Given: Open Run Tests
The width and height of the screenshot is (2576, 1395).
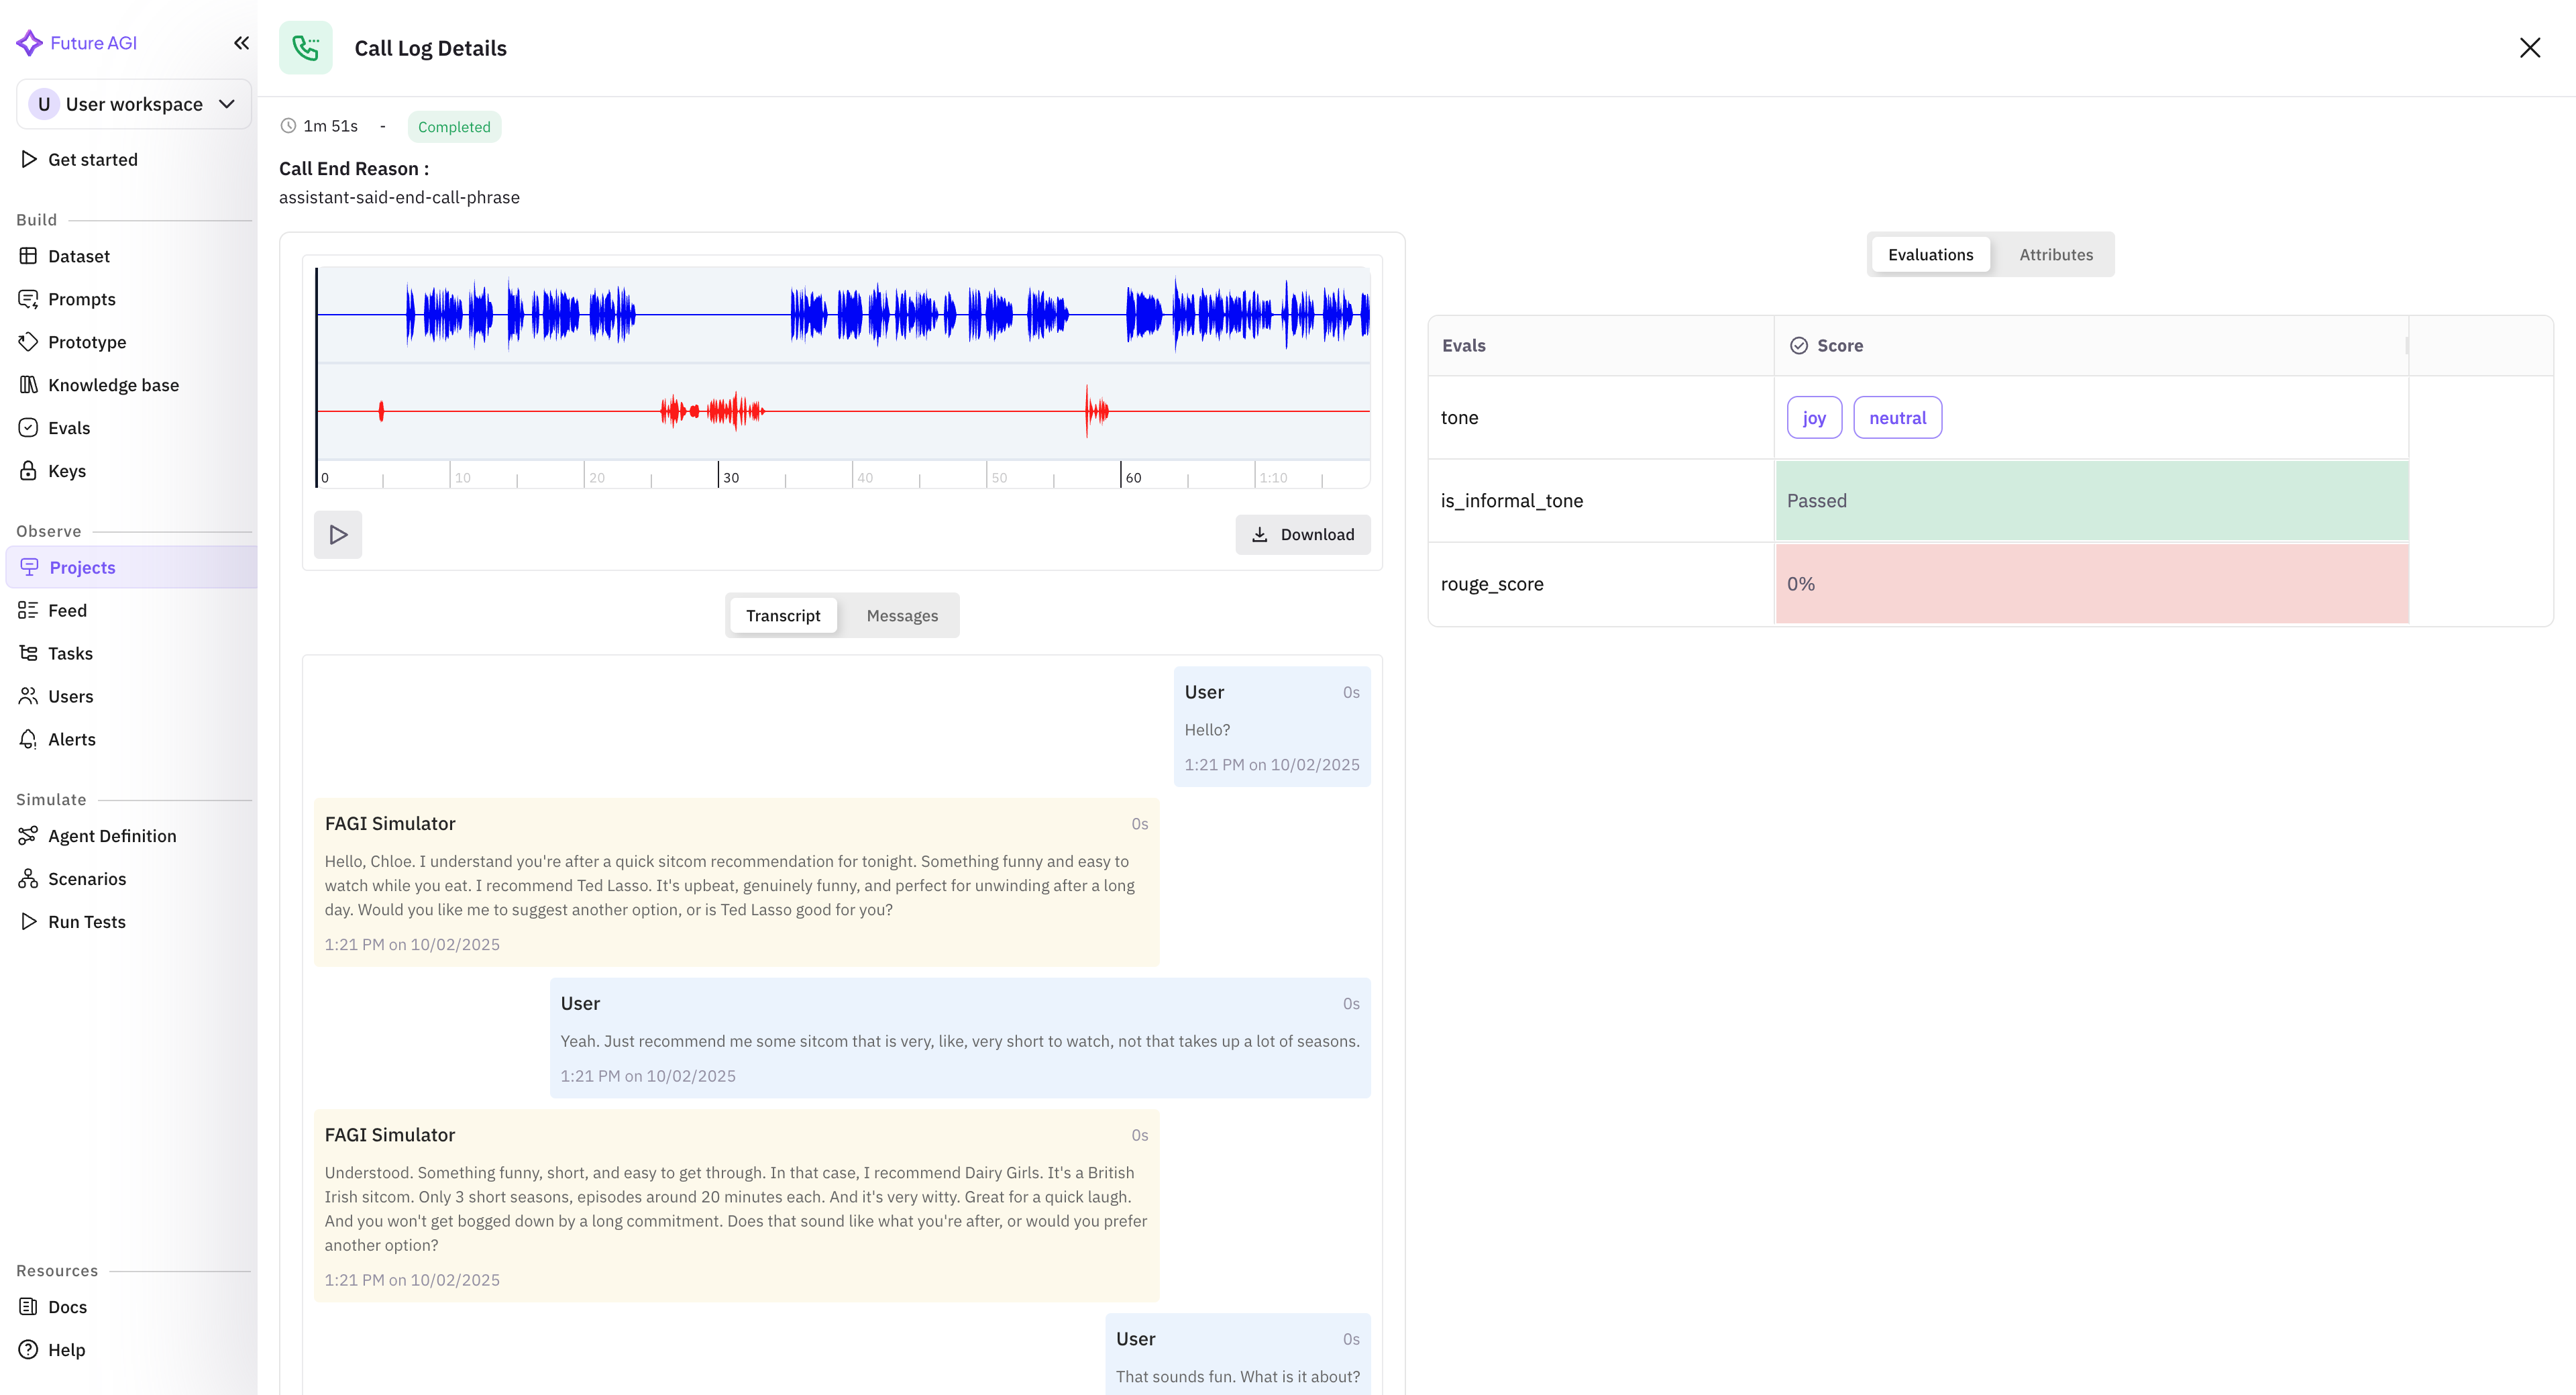Looking at the screenshot, I should (86, 922).
